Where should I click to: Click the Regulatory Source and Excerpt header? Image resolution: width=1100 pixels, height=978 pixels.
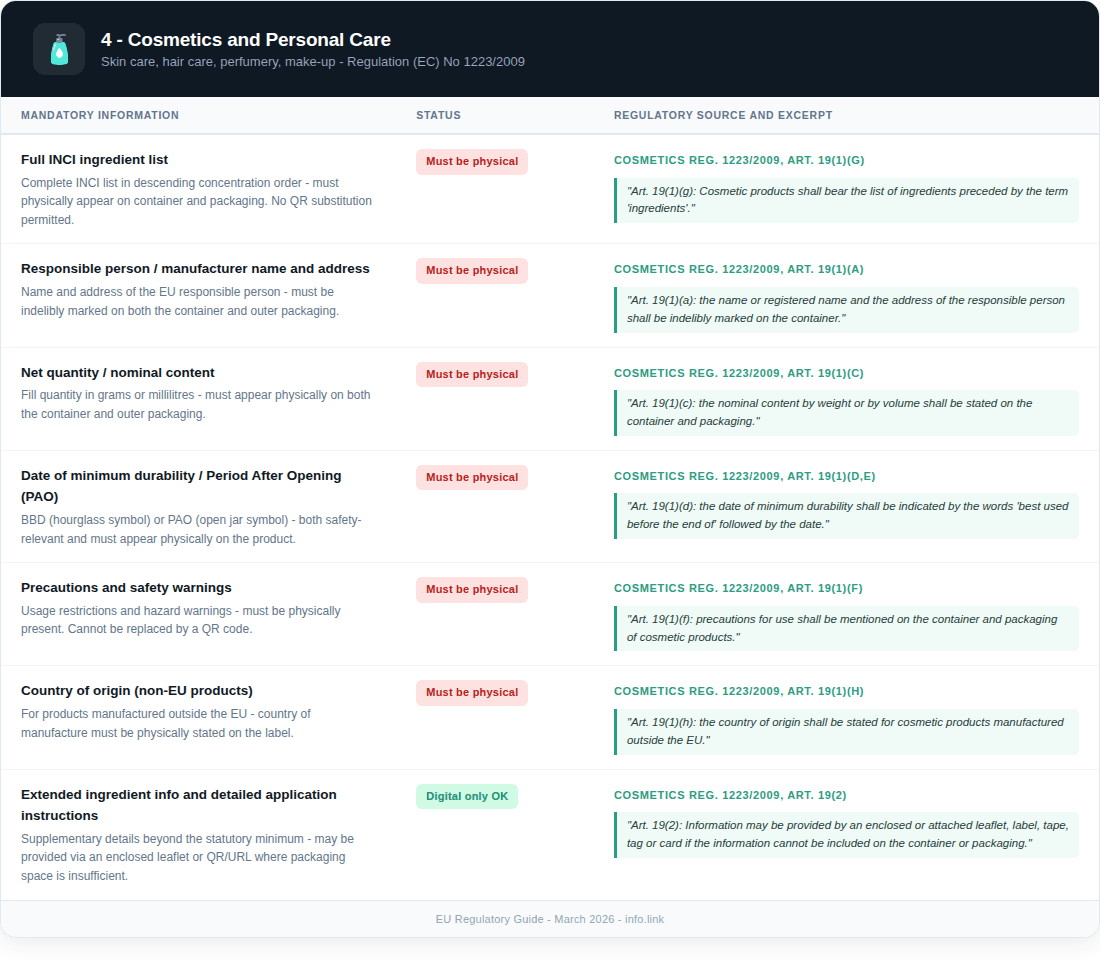[x=723, y=115]
